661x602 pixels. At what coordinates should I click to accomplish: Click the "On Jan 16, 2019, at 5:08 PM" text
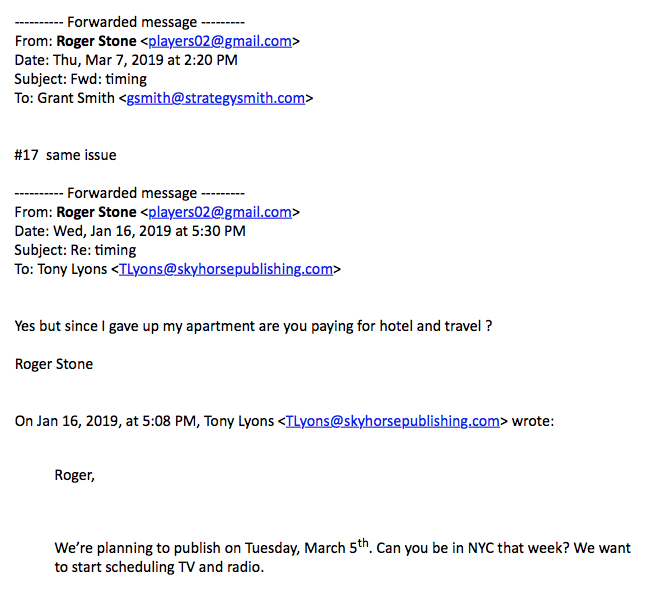point(105,421)
